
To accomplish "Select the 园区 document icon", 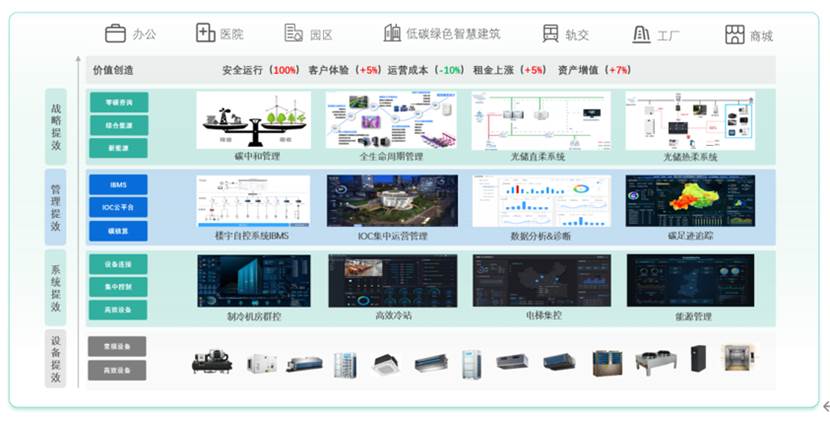I will click(x=293, y=33).
